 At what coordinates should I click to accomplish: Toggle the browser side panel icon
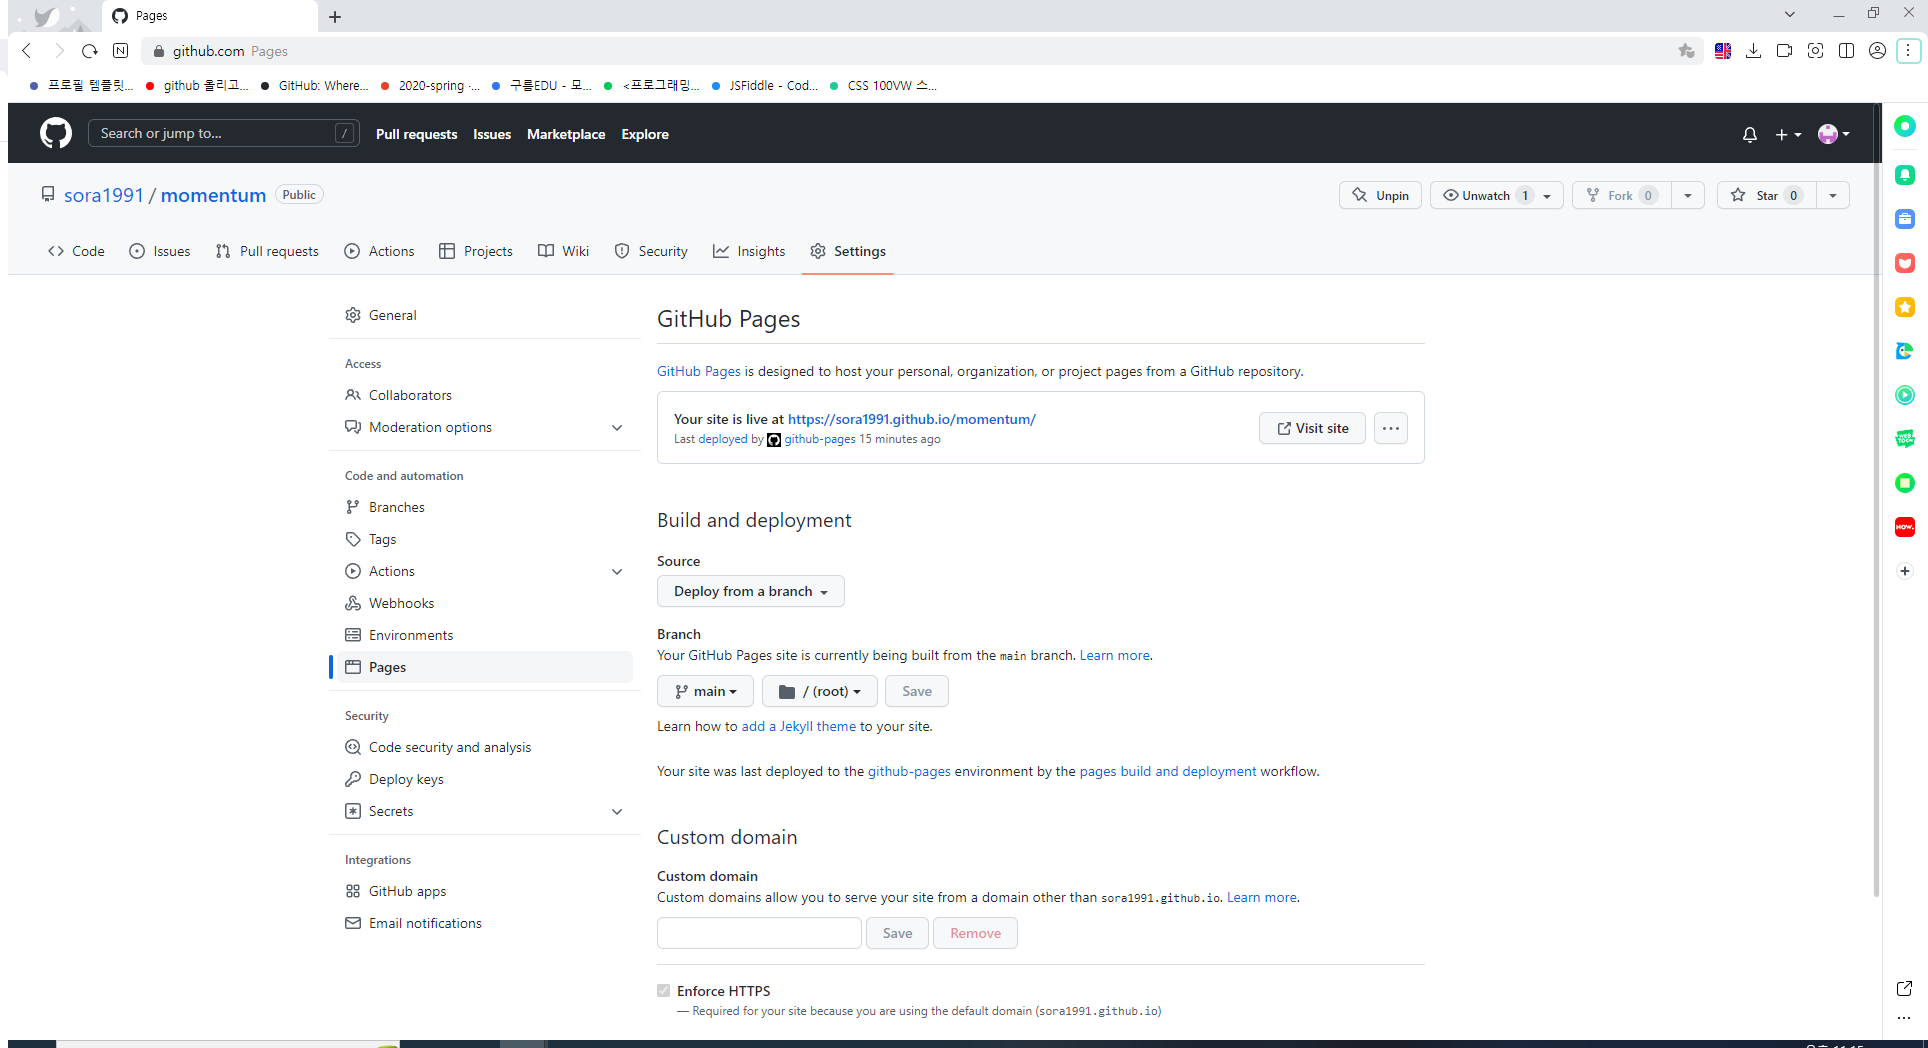pos(1846,51)
